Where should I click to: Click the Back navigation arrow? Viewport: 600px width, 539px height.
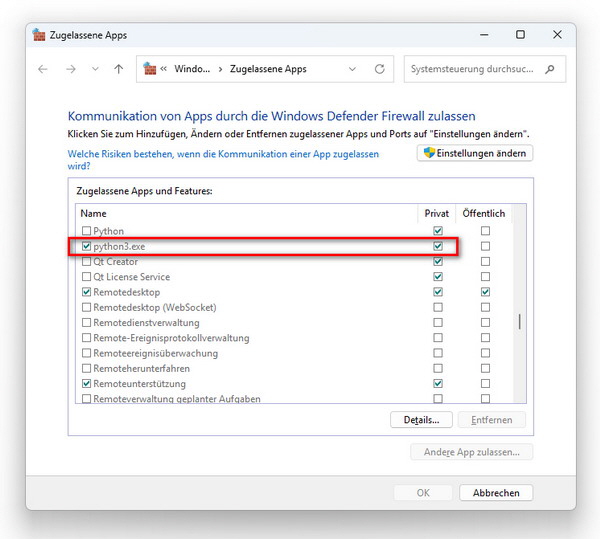[43, 69]
